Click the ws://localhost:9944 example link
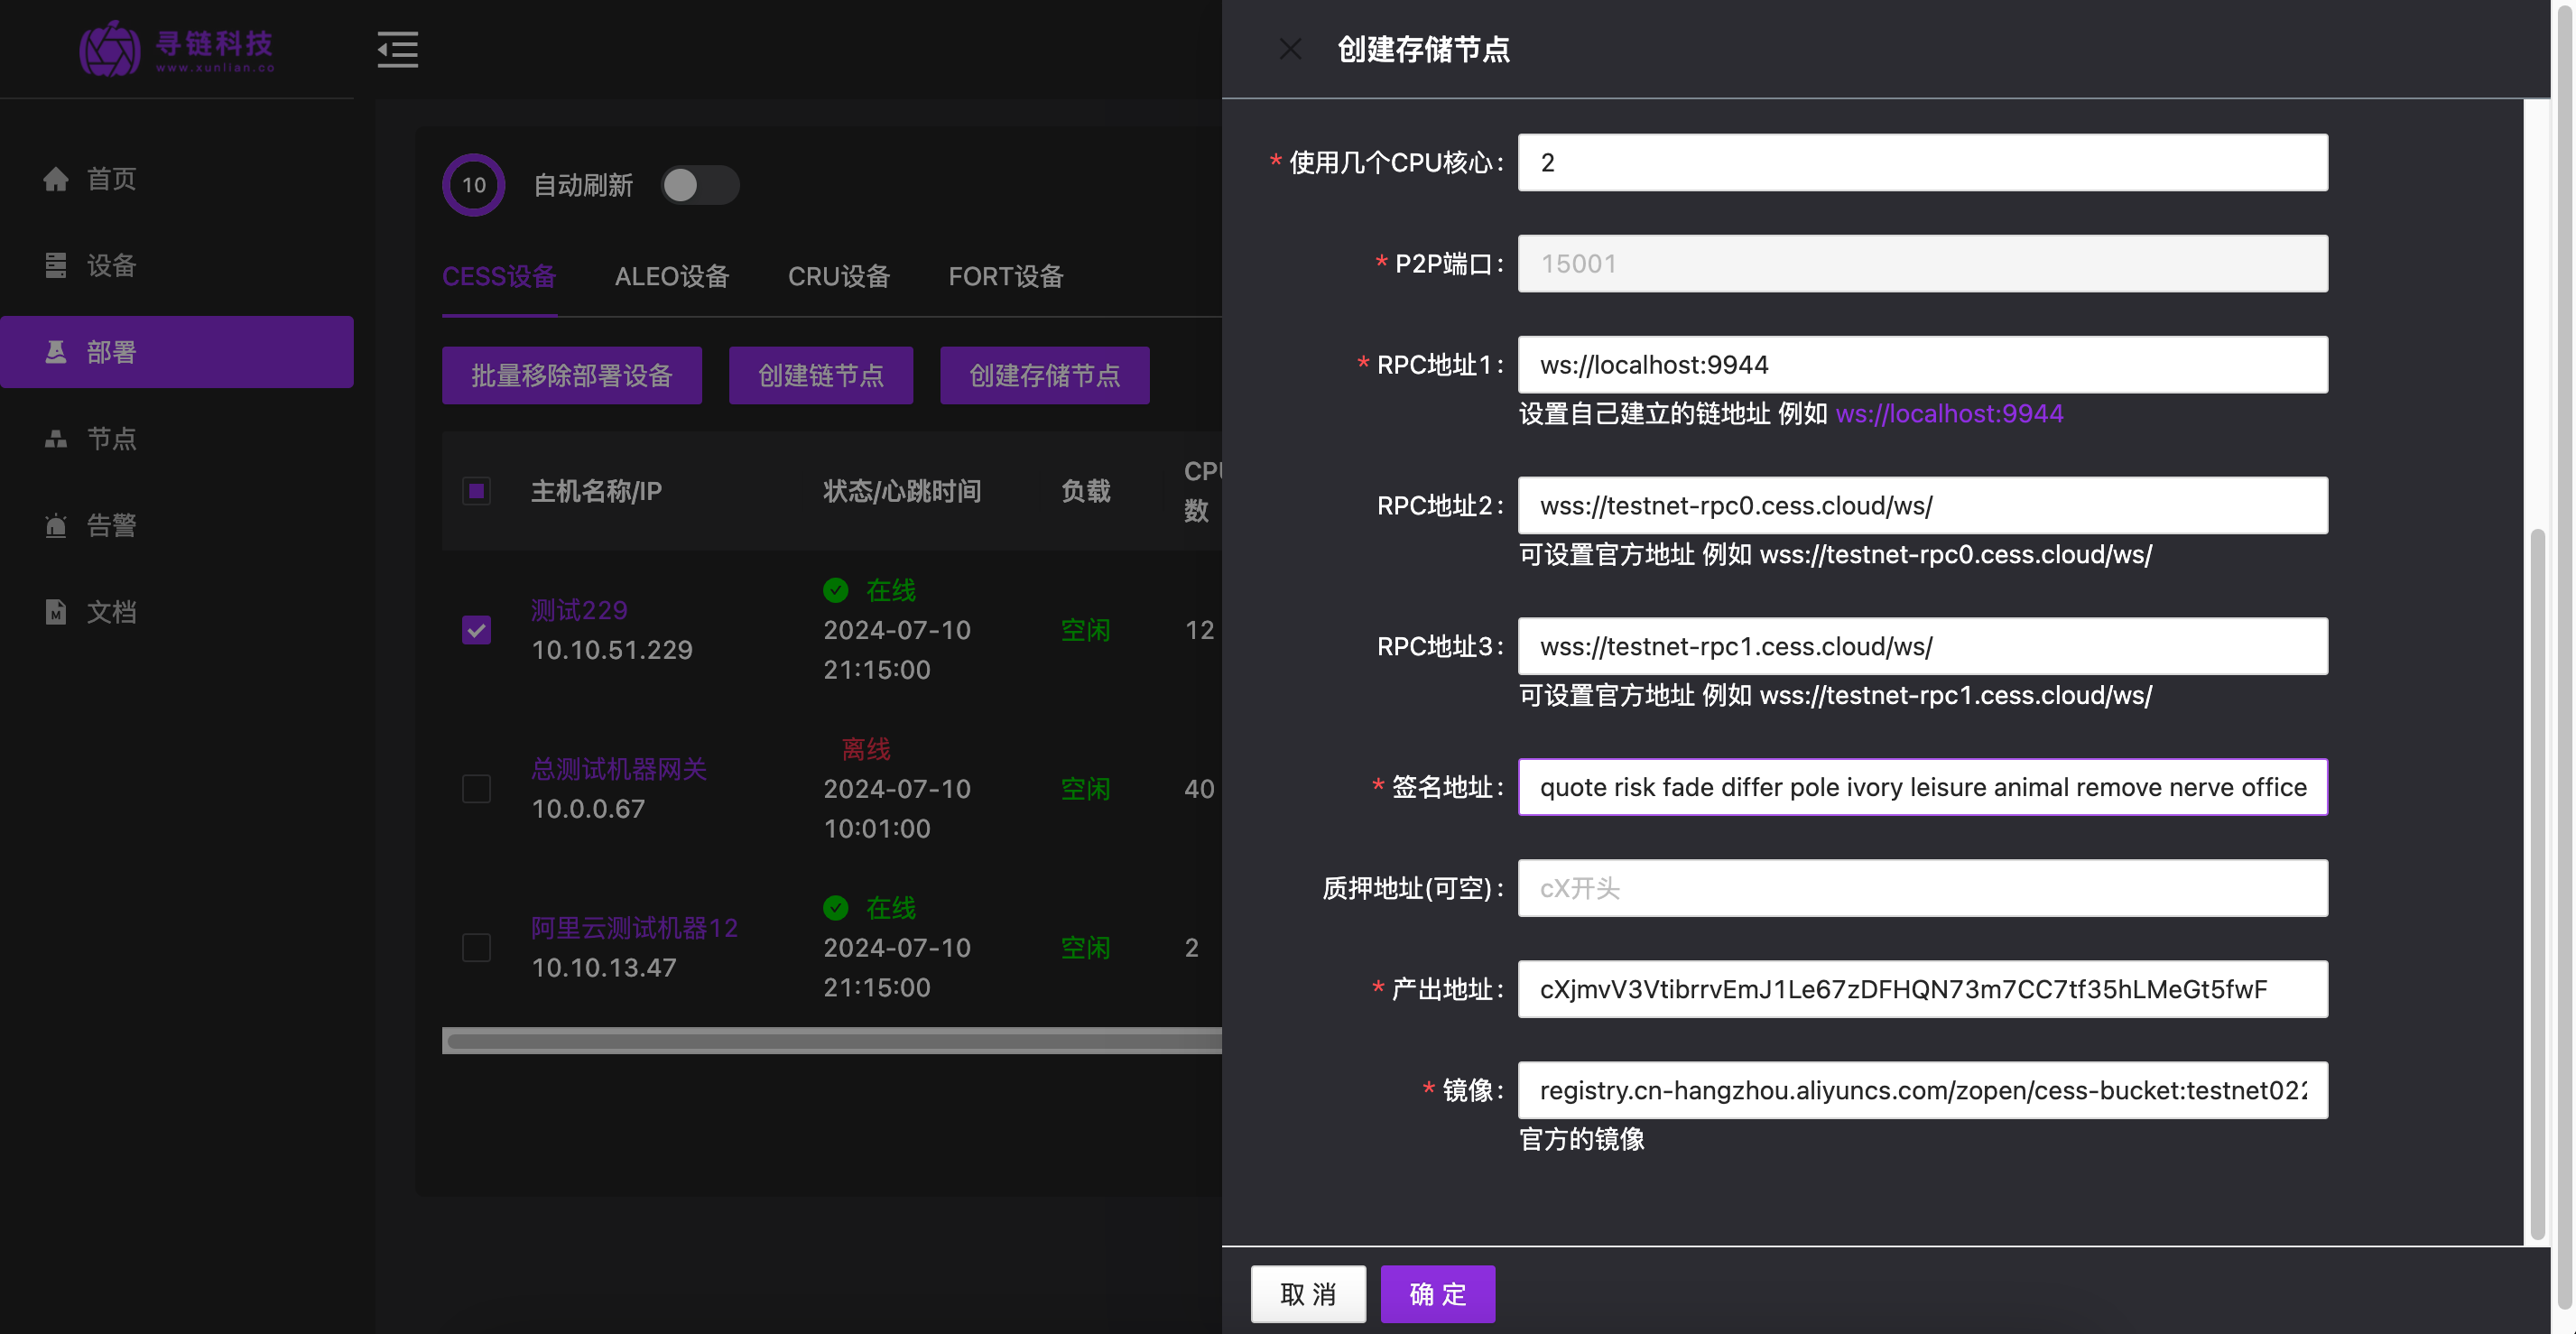This screenshot has height=1334, width=2576. point(1948,414)
